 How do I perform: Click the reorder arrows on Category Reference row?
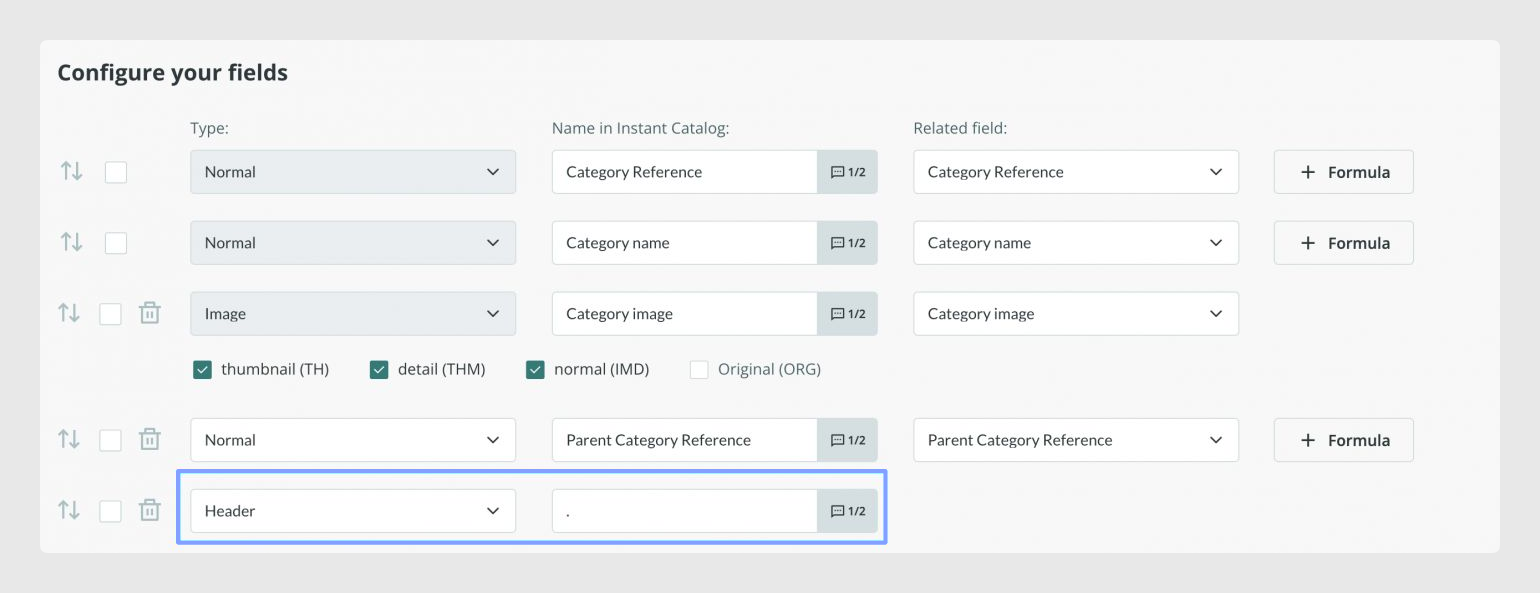(x=71, y=171)
